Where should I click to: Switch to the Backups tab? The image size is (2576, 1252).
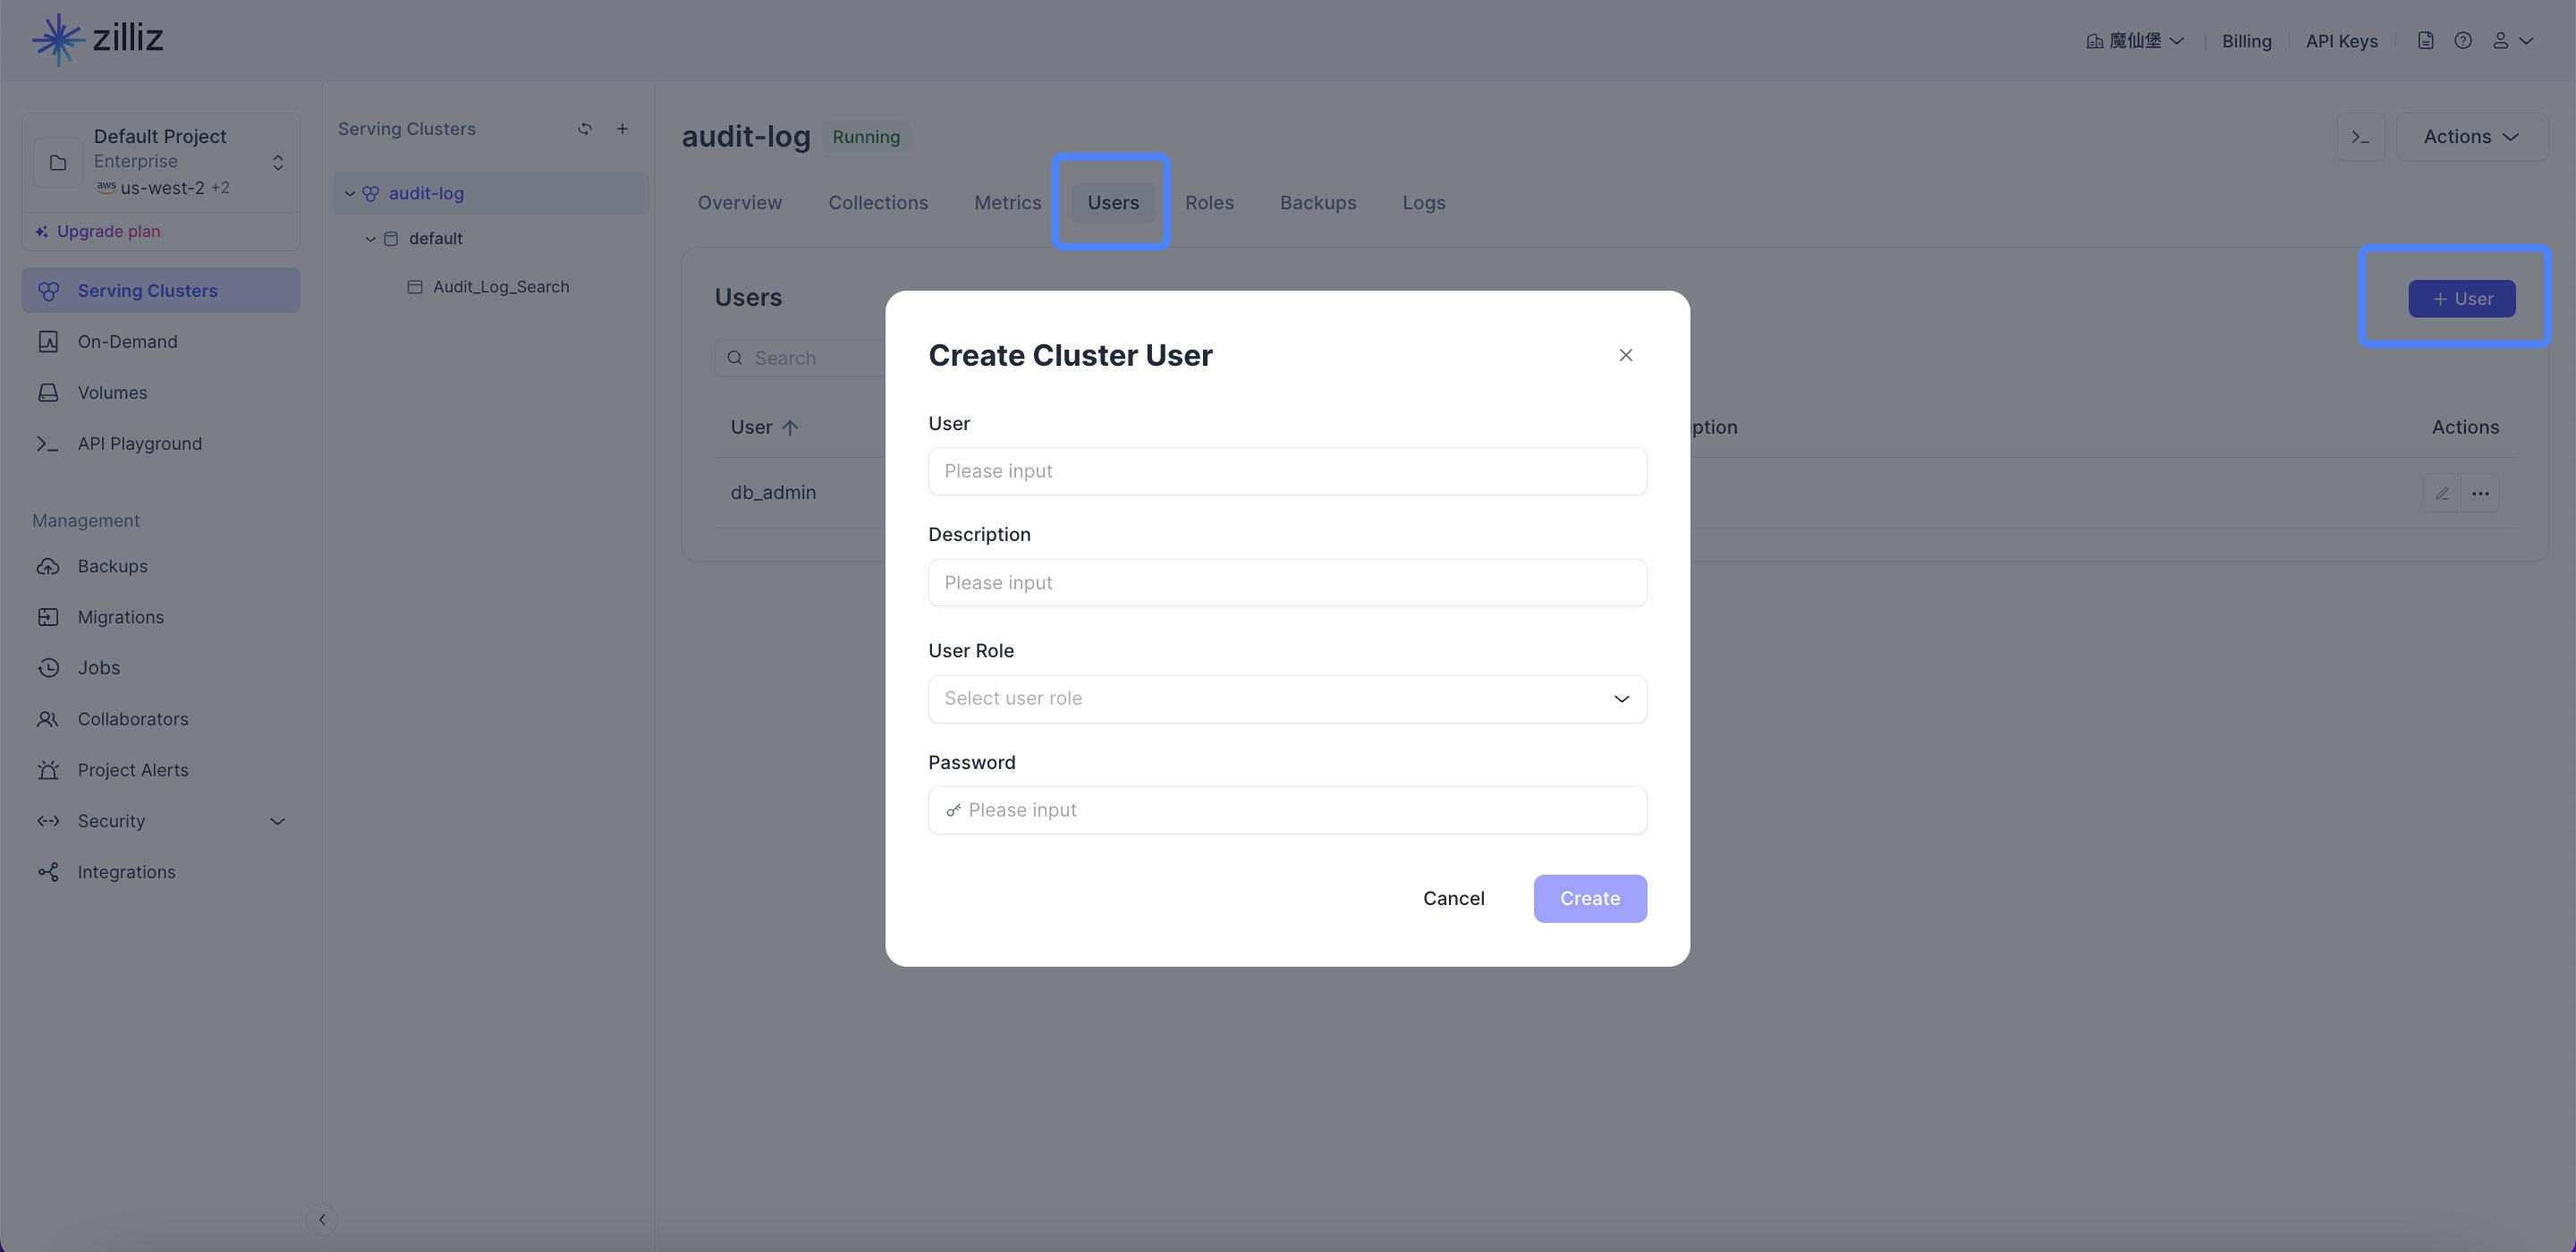click(1318, 203)
